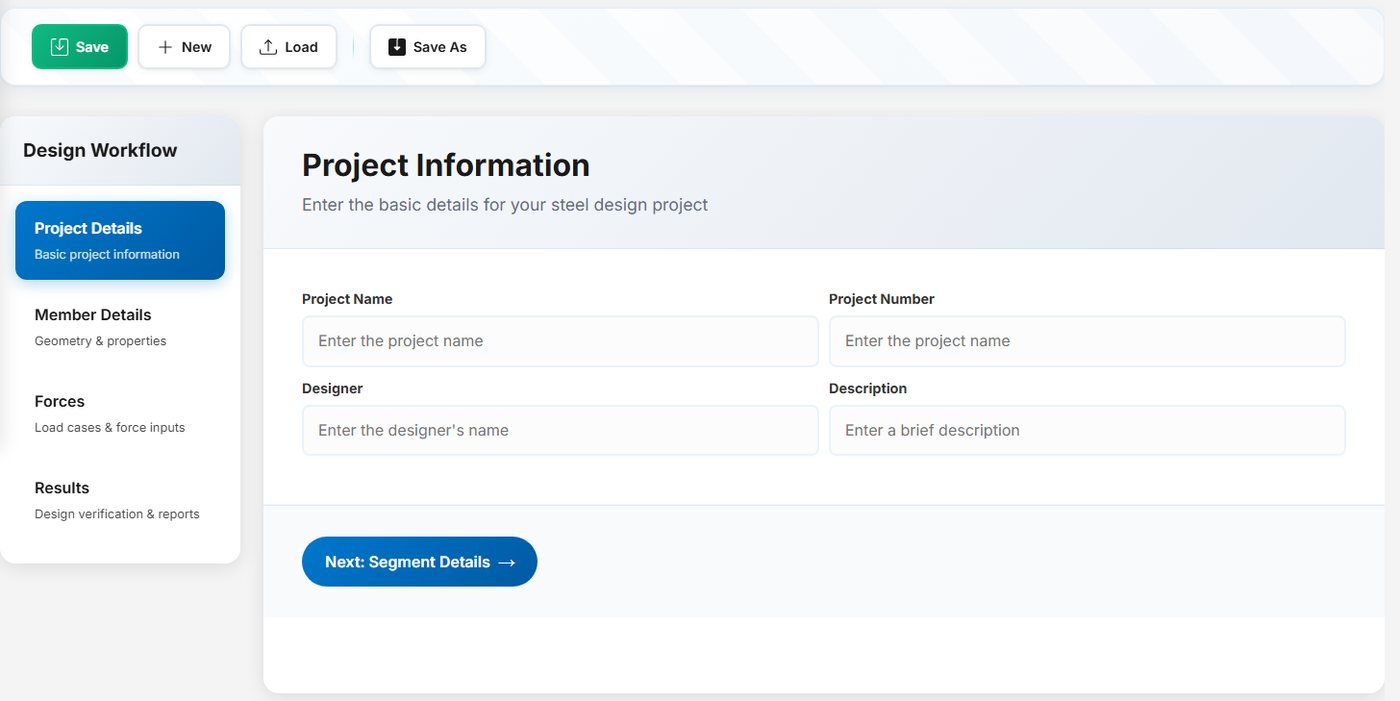Click into the Designer name field
This screenshot has width=1400, height=701.
coord(560,430)
